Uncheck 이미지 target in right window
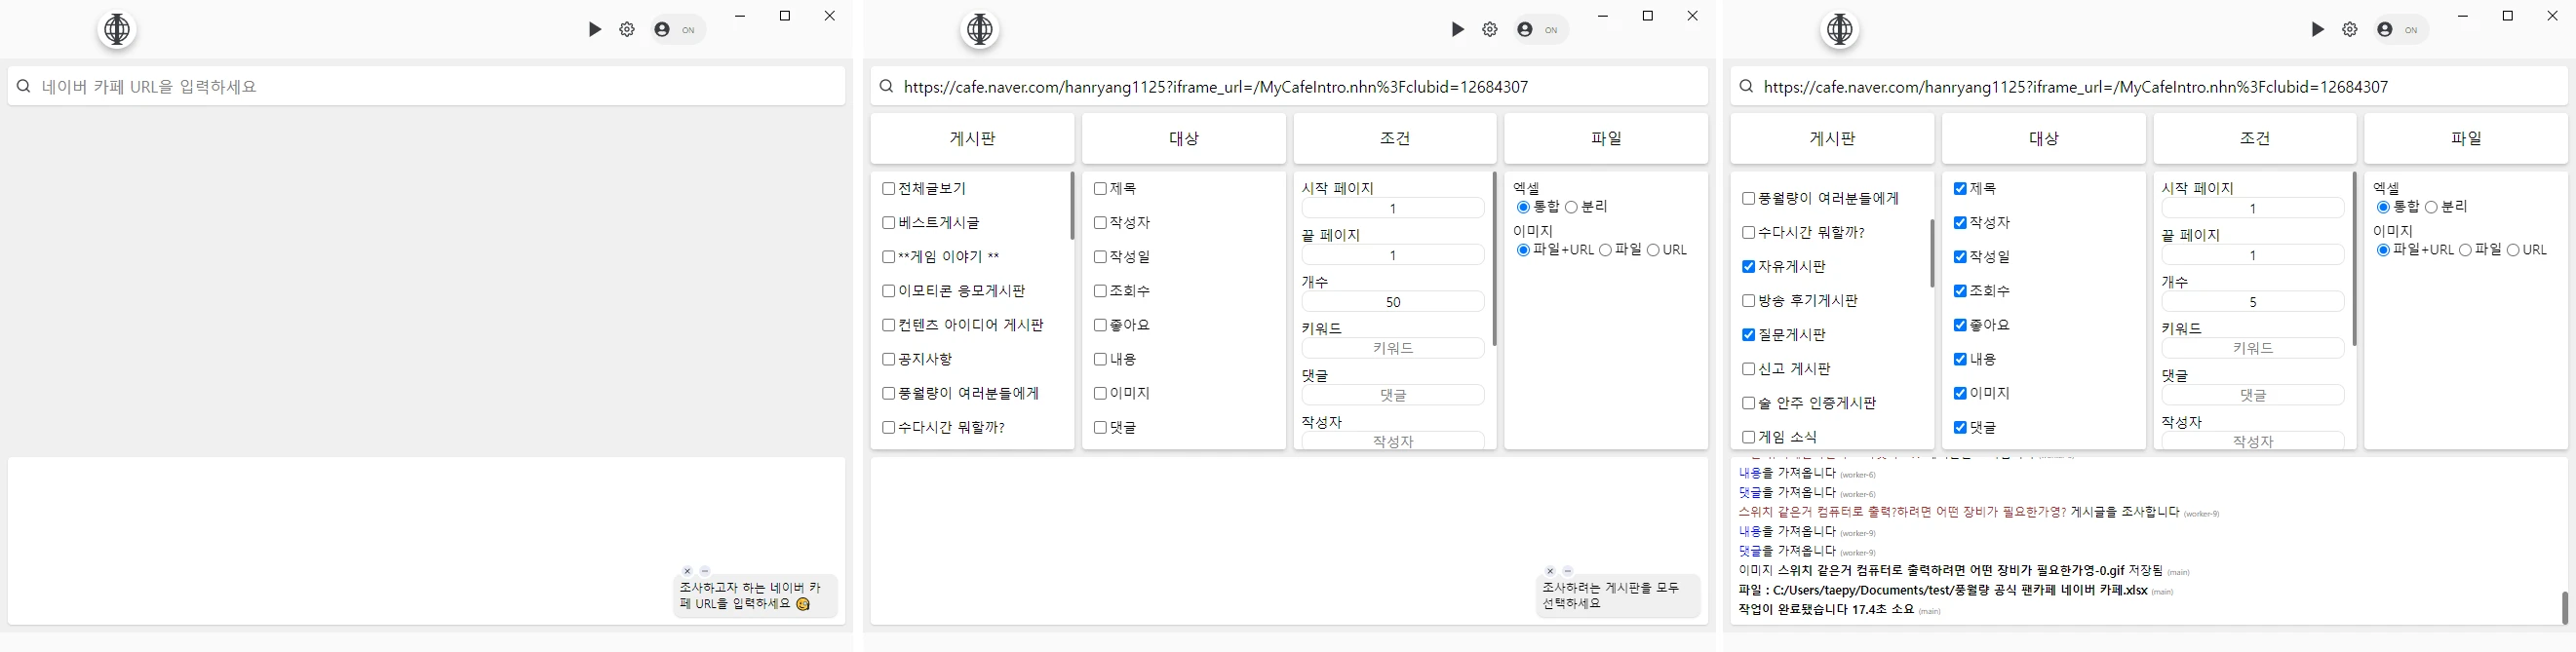The height and width of the screenshot is (652, 2576). 1960,393
